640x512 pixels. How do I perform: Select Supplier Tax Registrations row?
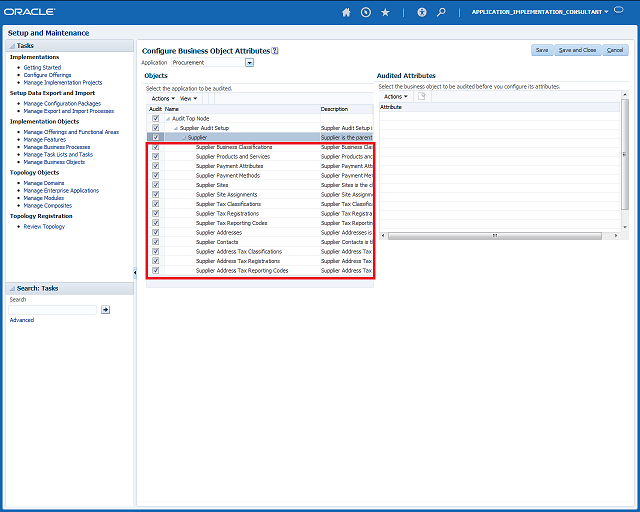260,214
